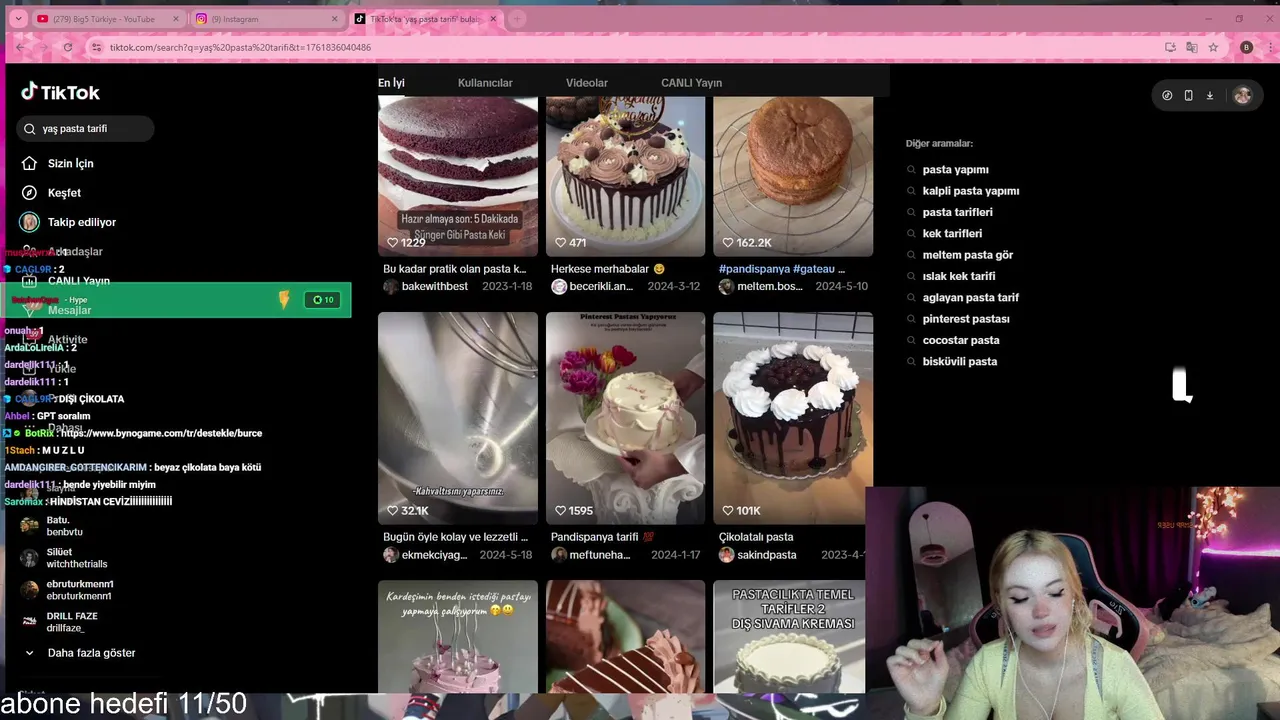Click the home icon beside Sizin İçin
Screen dimensions: 1280x720
(29, 163)
